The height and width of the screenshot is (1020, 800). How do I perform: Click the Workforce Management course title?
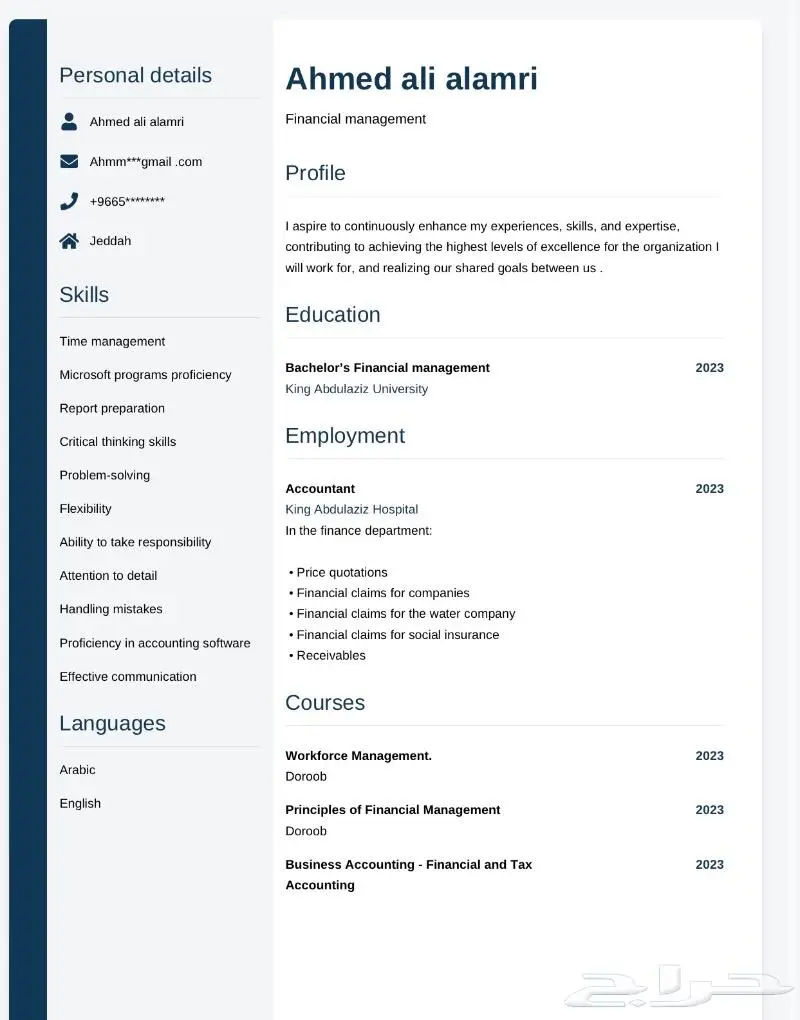point(358,756)
